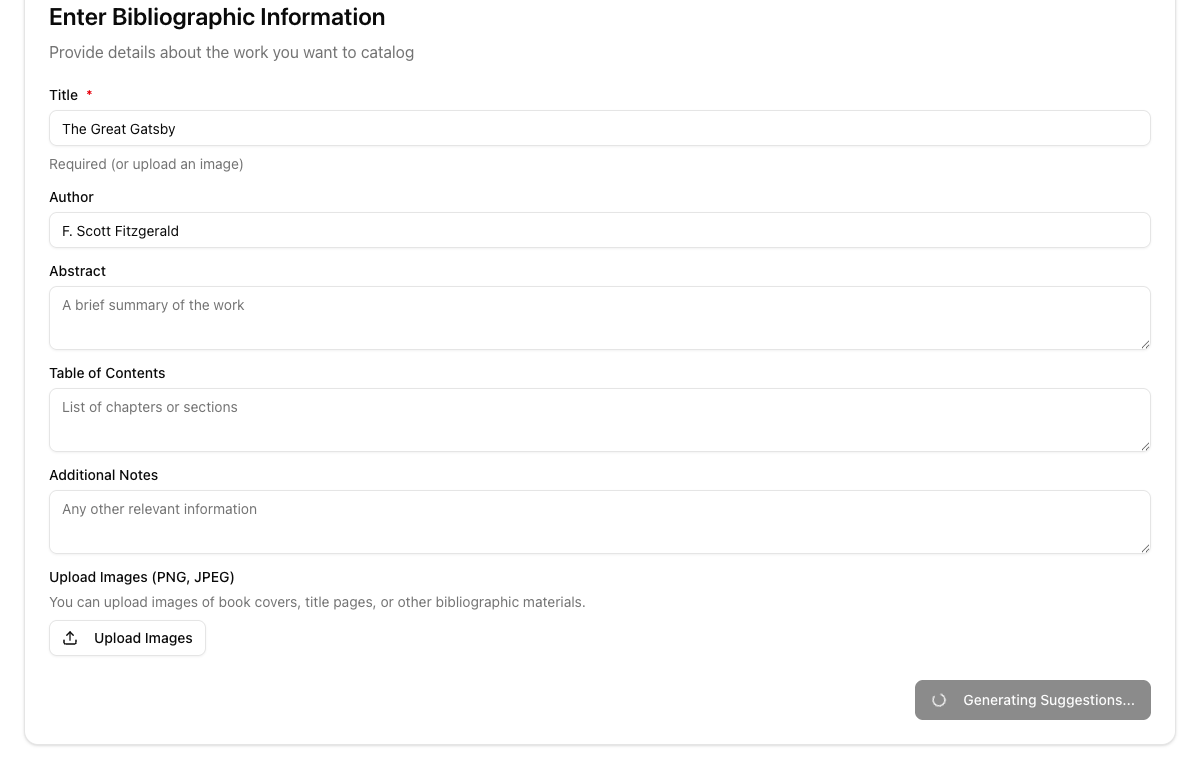Click the Enter Bibliographic Information heading
1200x777 pixels.
(216, 17)
